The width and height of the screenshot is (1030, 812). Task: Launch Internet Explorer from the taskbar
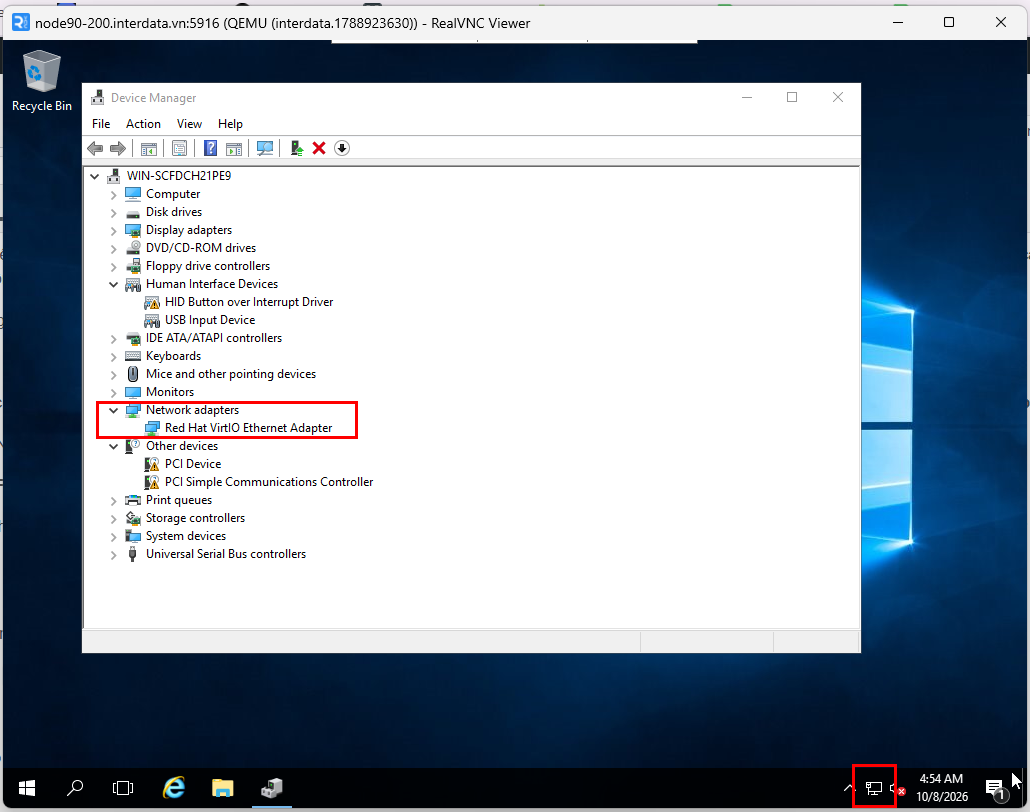tap(173, 788)
